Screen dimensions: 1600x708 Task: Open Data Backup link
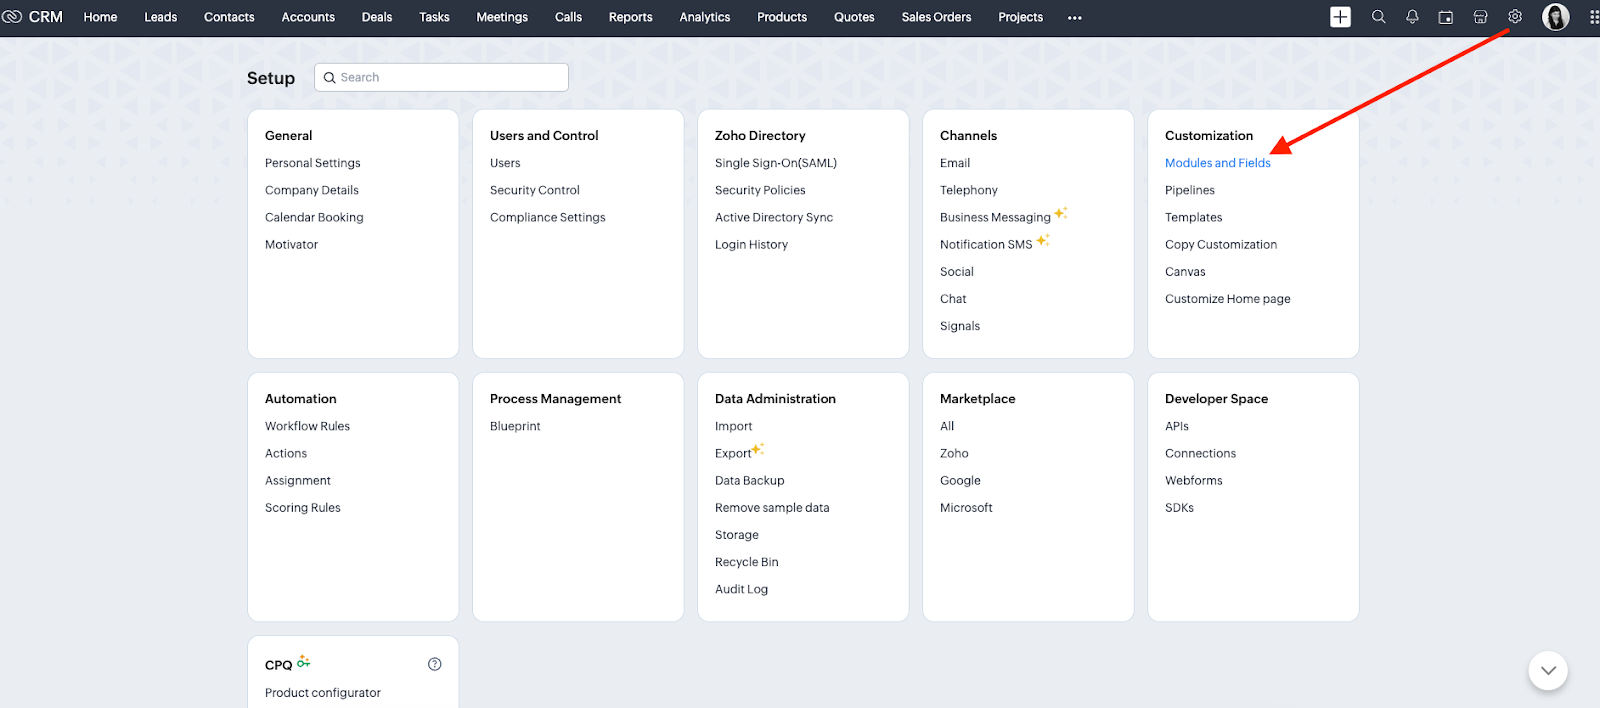750,480
